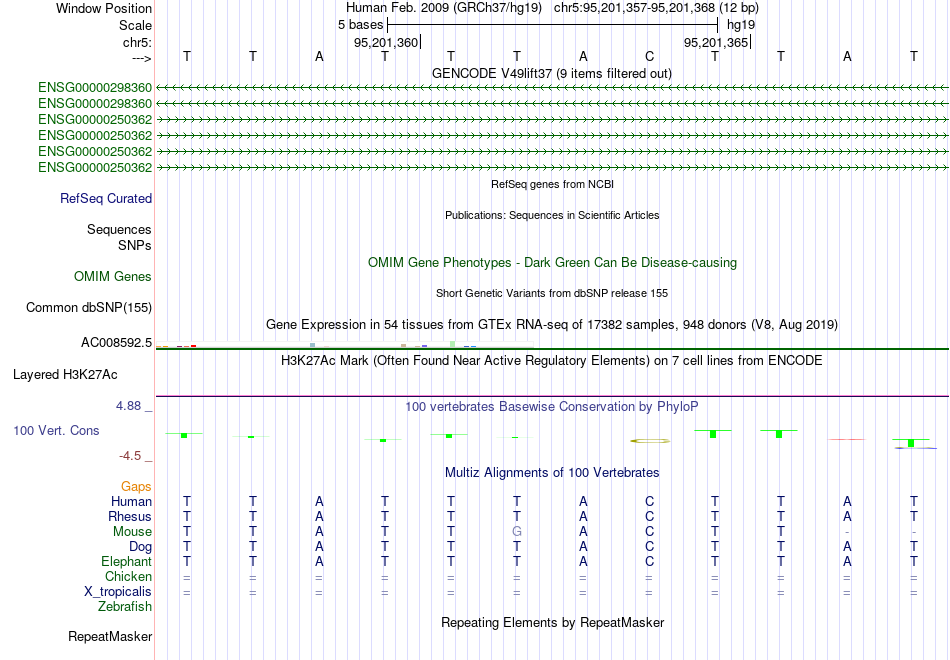
Task: Click the SNPs track label
Action: [135, 245]
